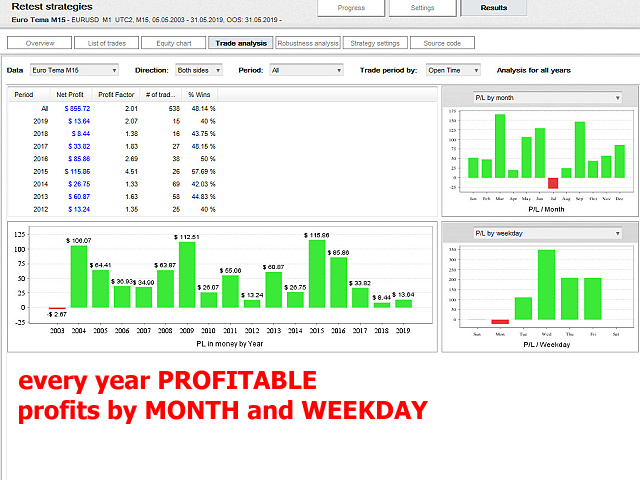
Task: Click the Wednesday bar in weekday chart
Action: (546, 285)
